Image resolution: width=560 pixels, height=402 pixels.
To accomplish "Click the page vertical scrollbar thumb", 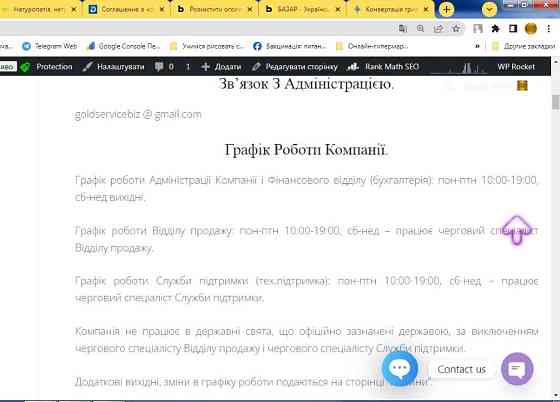I will coord(555,102).
